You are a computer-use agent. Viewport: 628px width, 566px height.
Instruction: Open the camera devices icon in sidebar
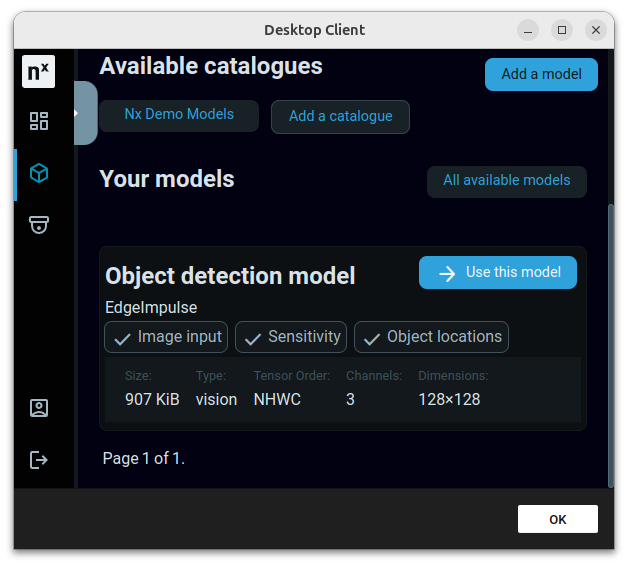pyautogui.click(x=39, y=225)
